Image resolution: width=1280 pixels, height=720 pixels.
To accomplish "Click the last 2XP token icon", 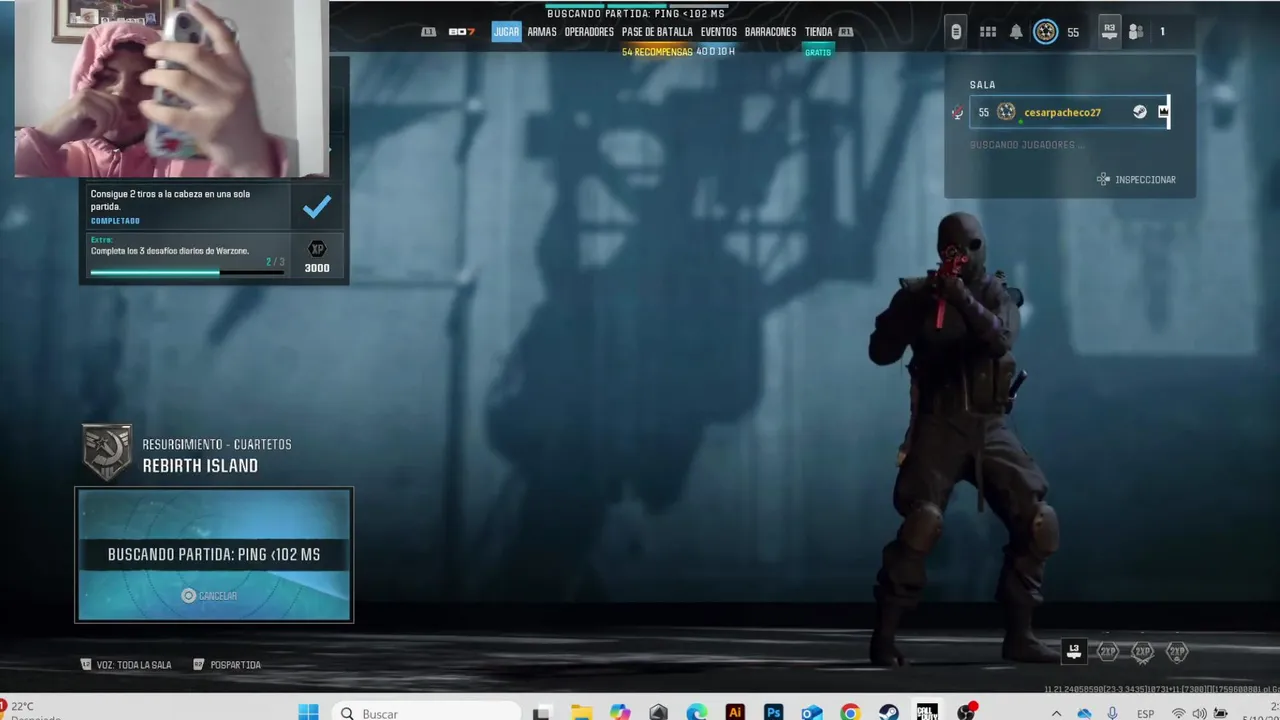I will pyautogui.click(x=1177, y=652).
